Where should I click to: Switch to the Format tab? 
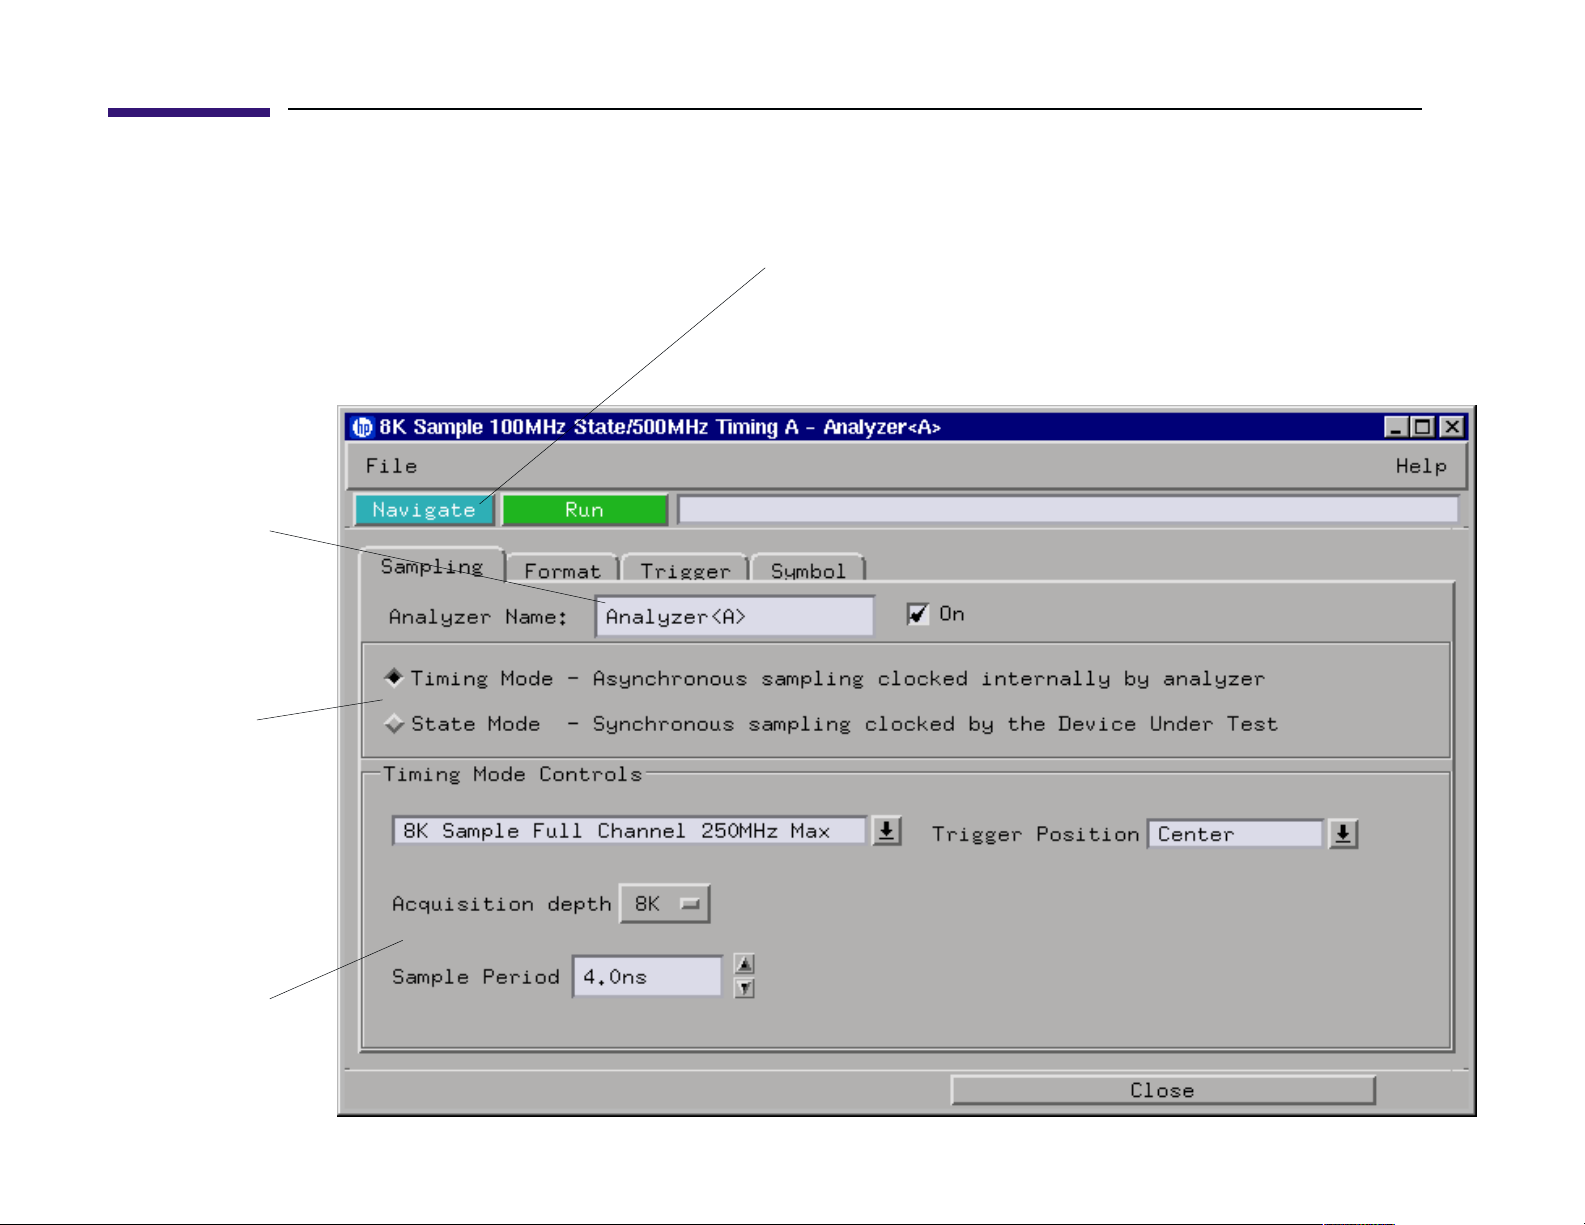click(562, 569)
